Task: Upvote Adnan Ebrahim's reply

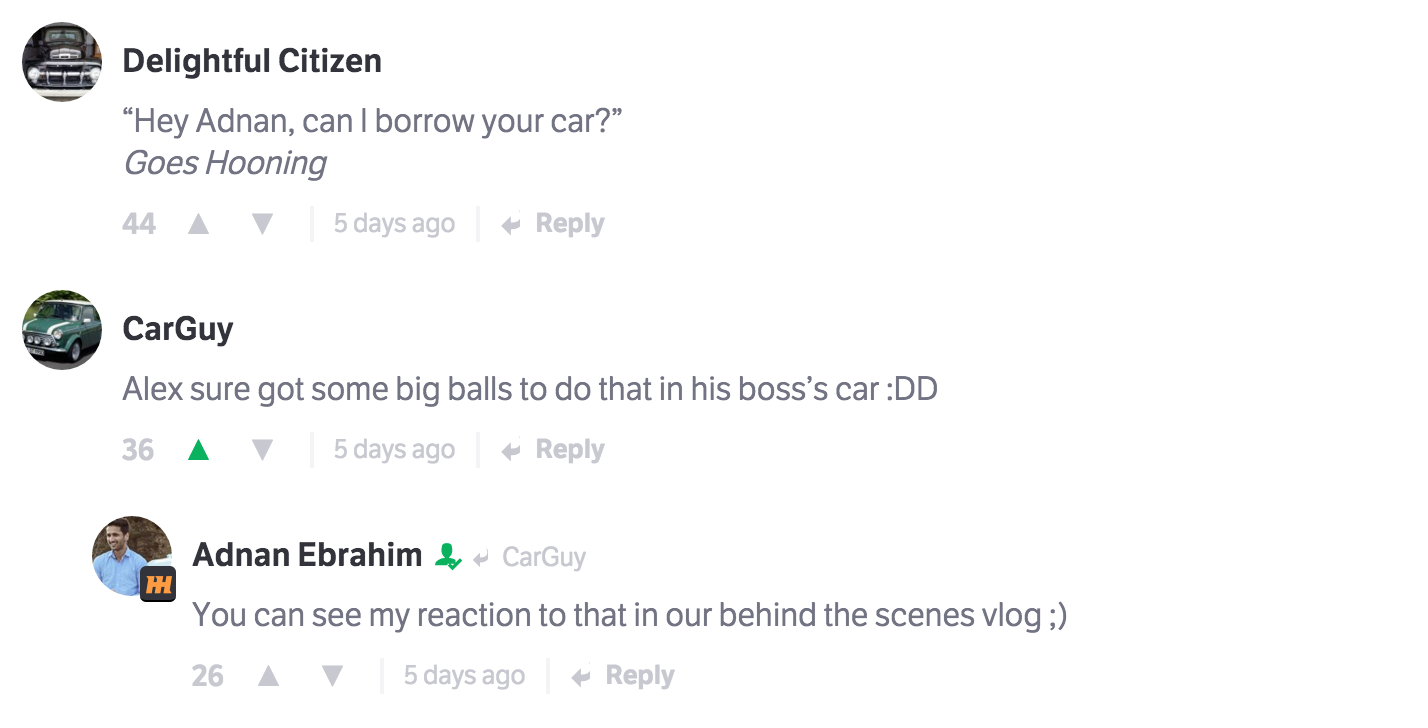Action: pos(268,676)
